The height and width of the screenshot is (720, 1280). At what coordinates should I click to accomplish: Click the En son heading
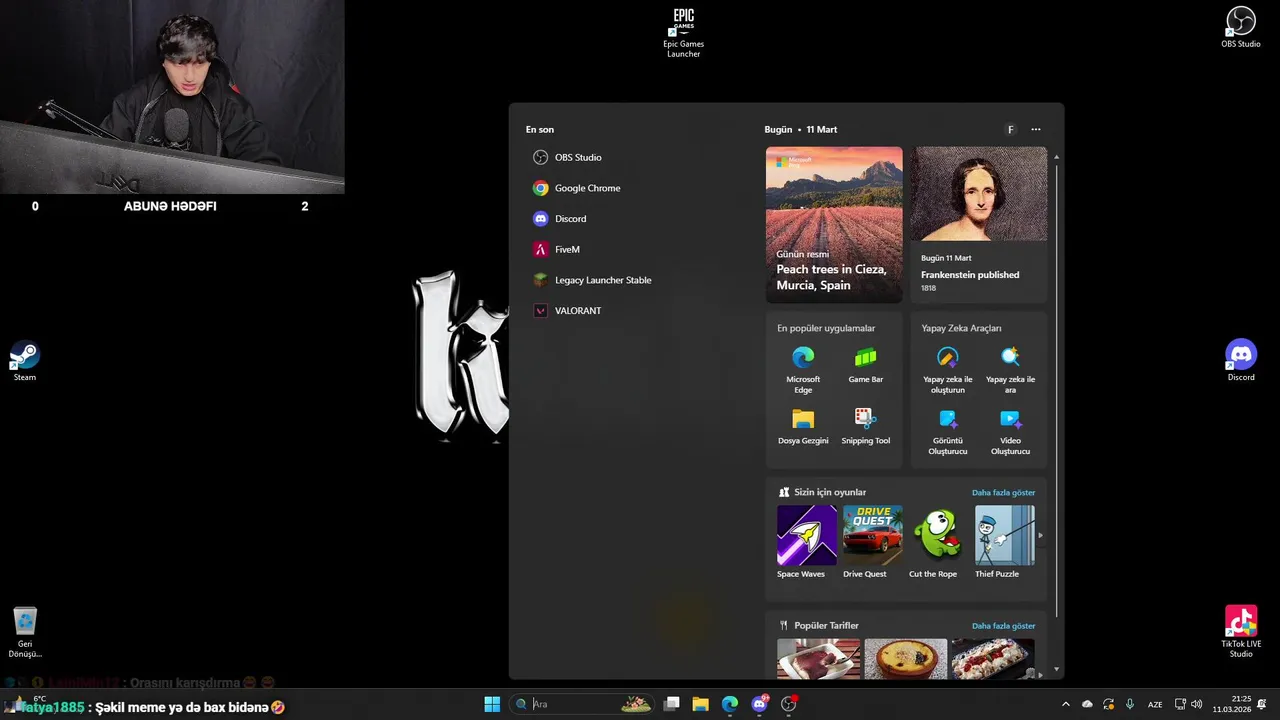pyautogui.click(x=540, y=129)
